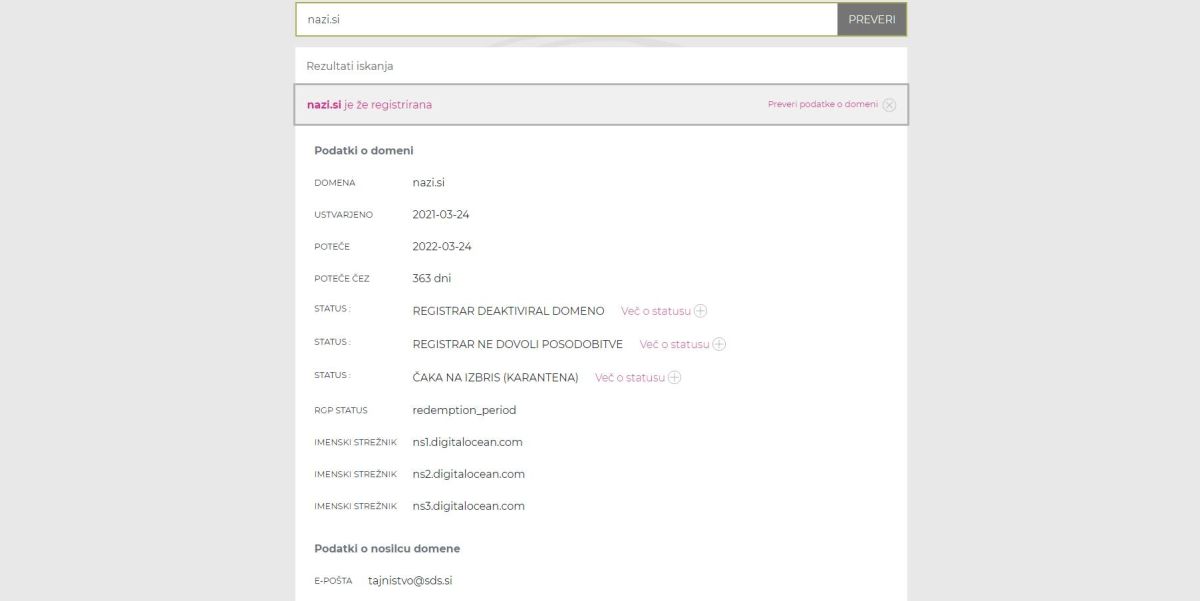Open the 'Preveri podatke o domeni' link
Image resolution: width=1200 pixels, height=601 pixels.
822,104
